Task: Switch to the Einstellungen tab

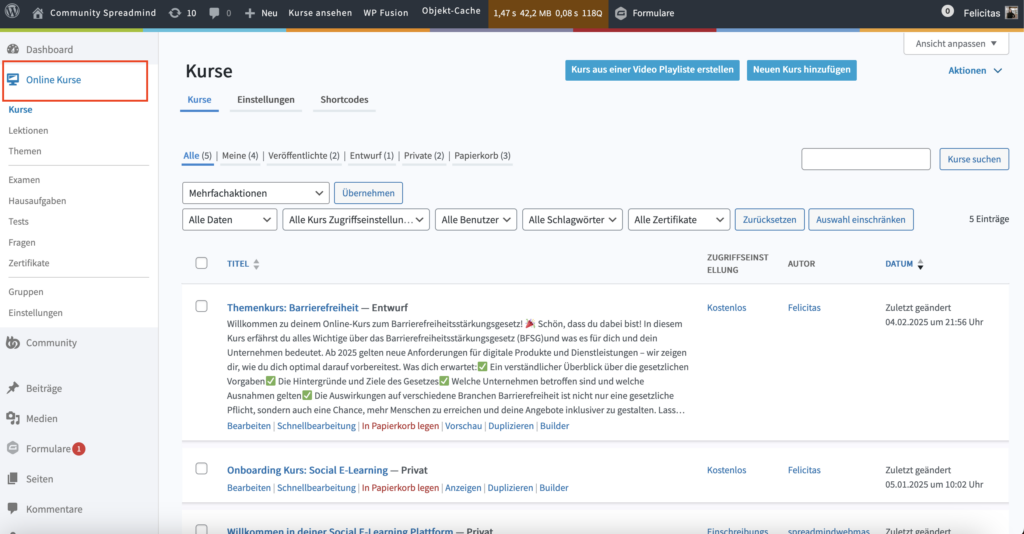Action: pos(265,100)
